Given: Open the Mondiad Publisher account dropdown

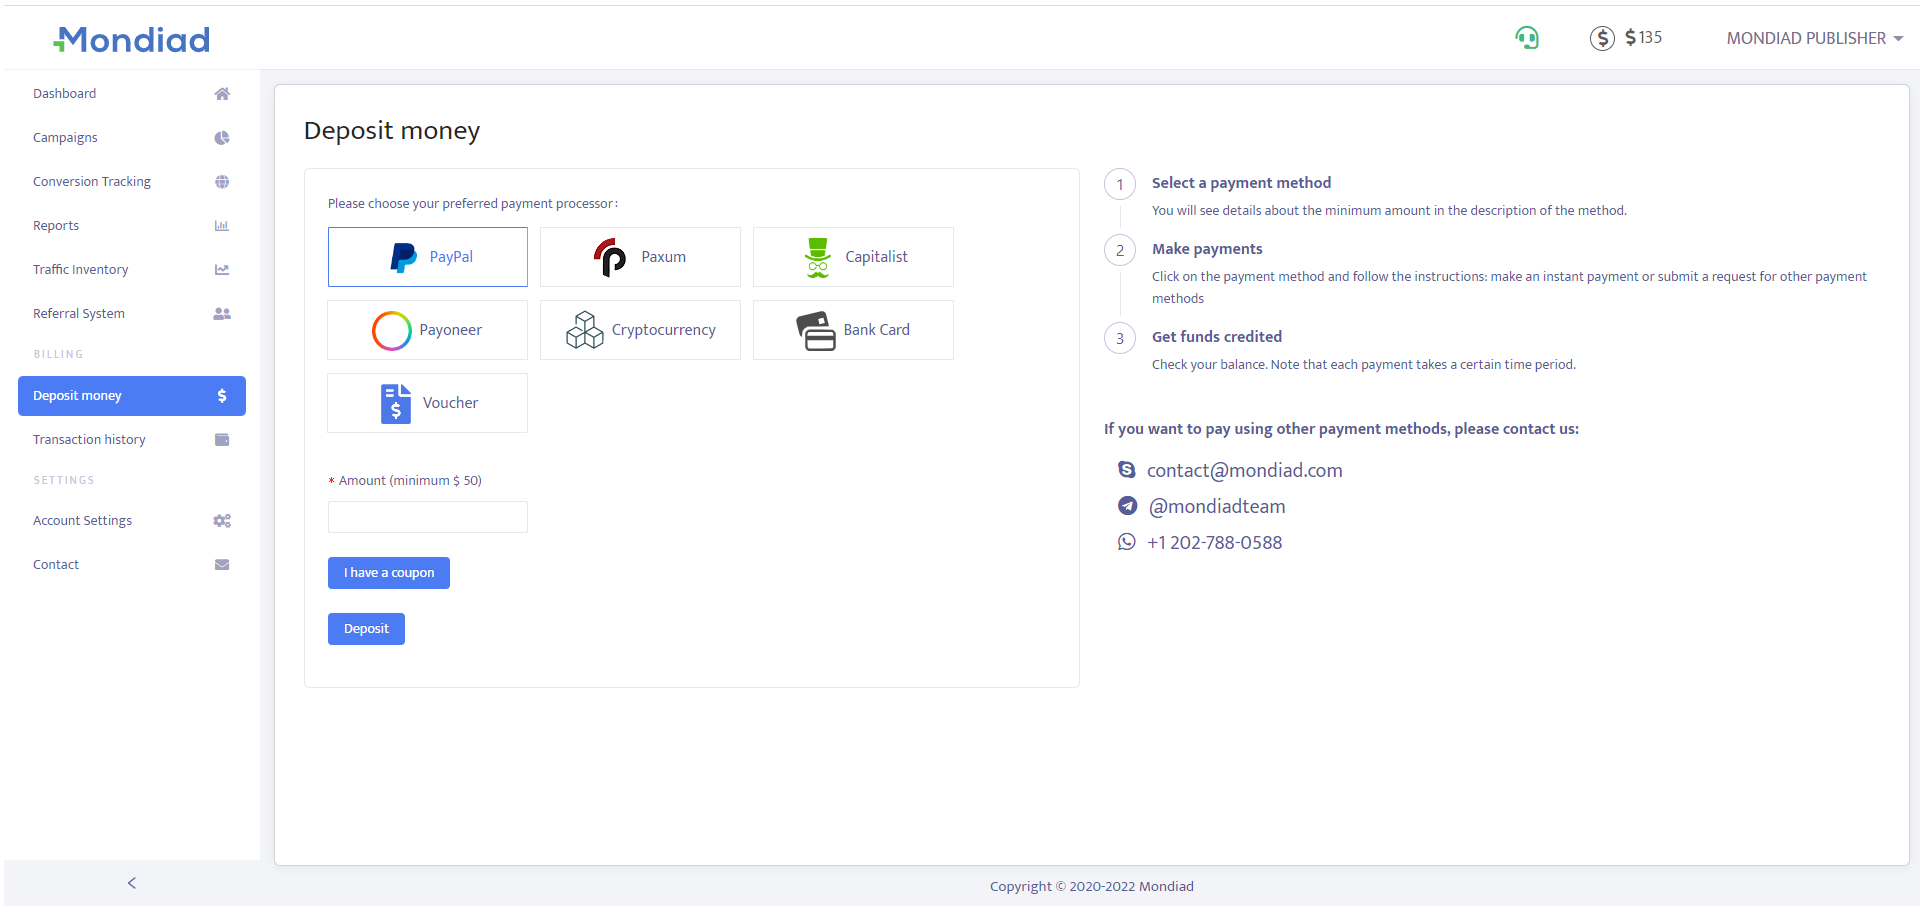Looking at the screenshot, I should coord(1813,38).
